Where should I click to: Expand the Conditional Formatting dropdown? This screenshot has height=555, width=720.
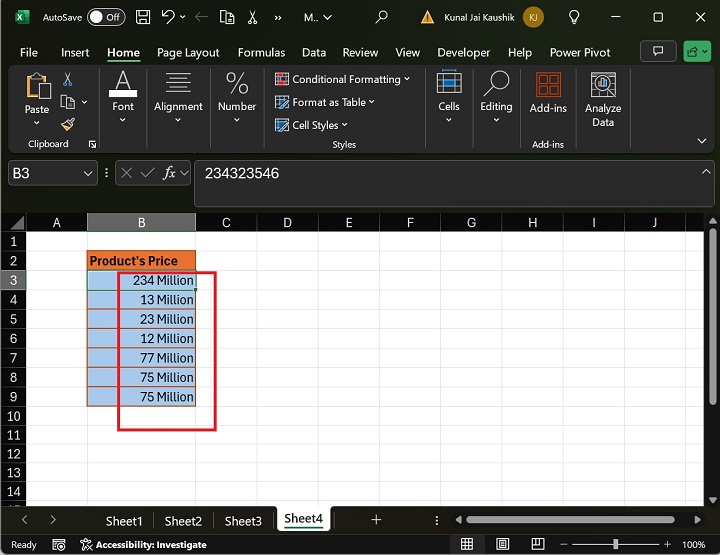tap(346, 79)
